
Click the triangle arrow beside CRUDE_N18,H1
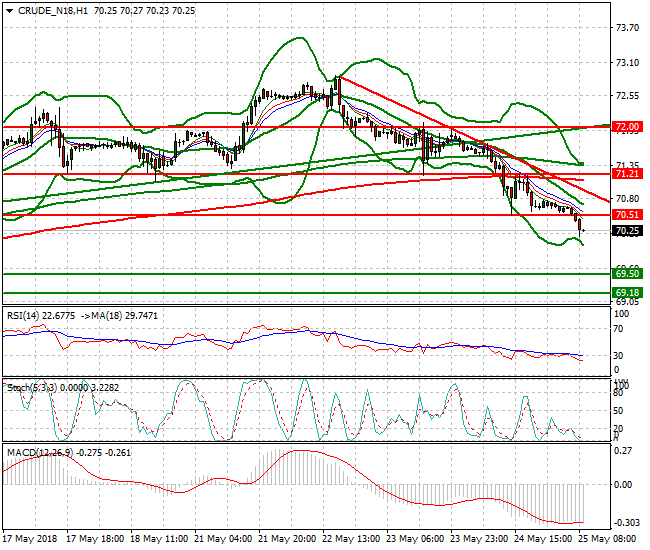[10, 11]
